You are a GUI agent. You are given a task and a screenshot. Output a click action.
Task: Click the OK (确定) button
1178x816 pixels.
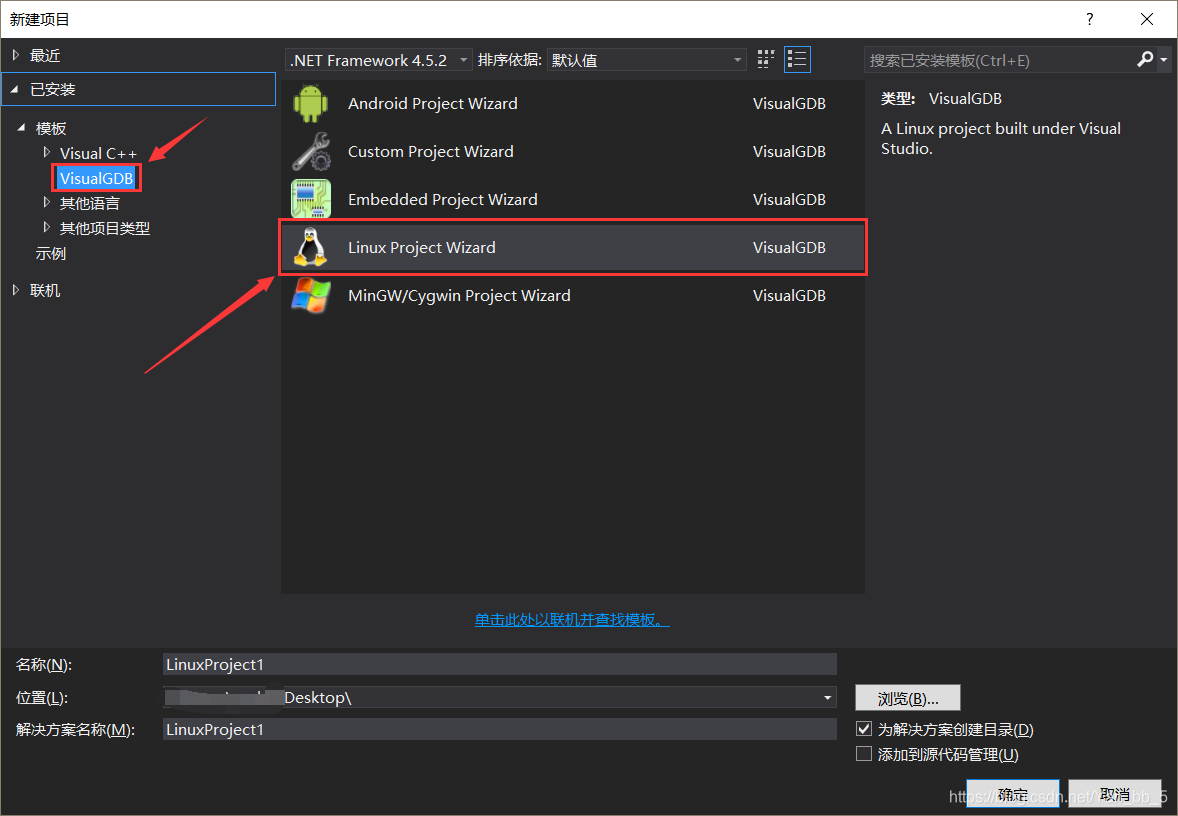click(x=1013, y=794)
